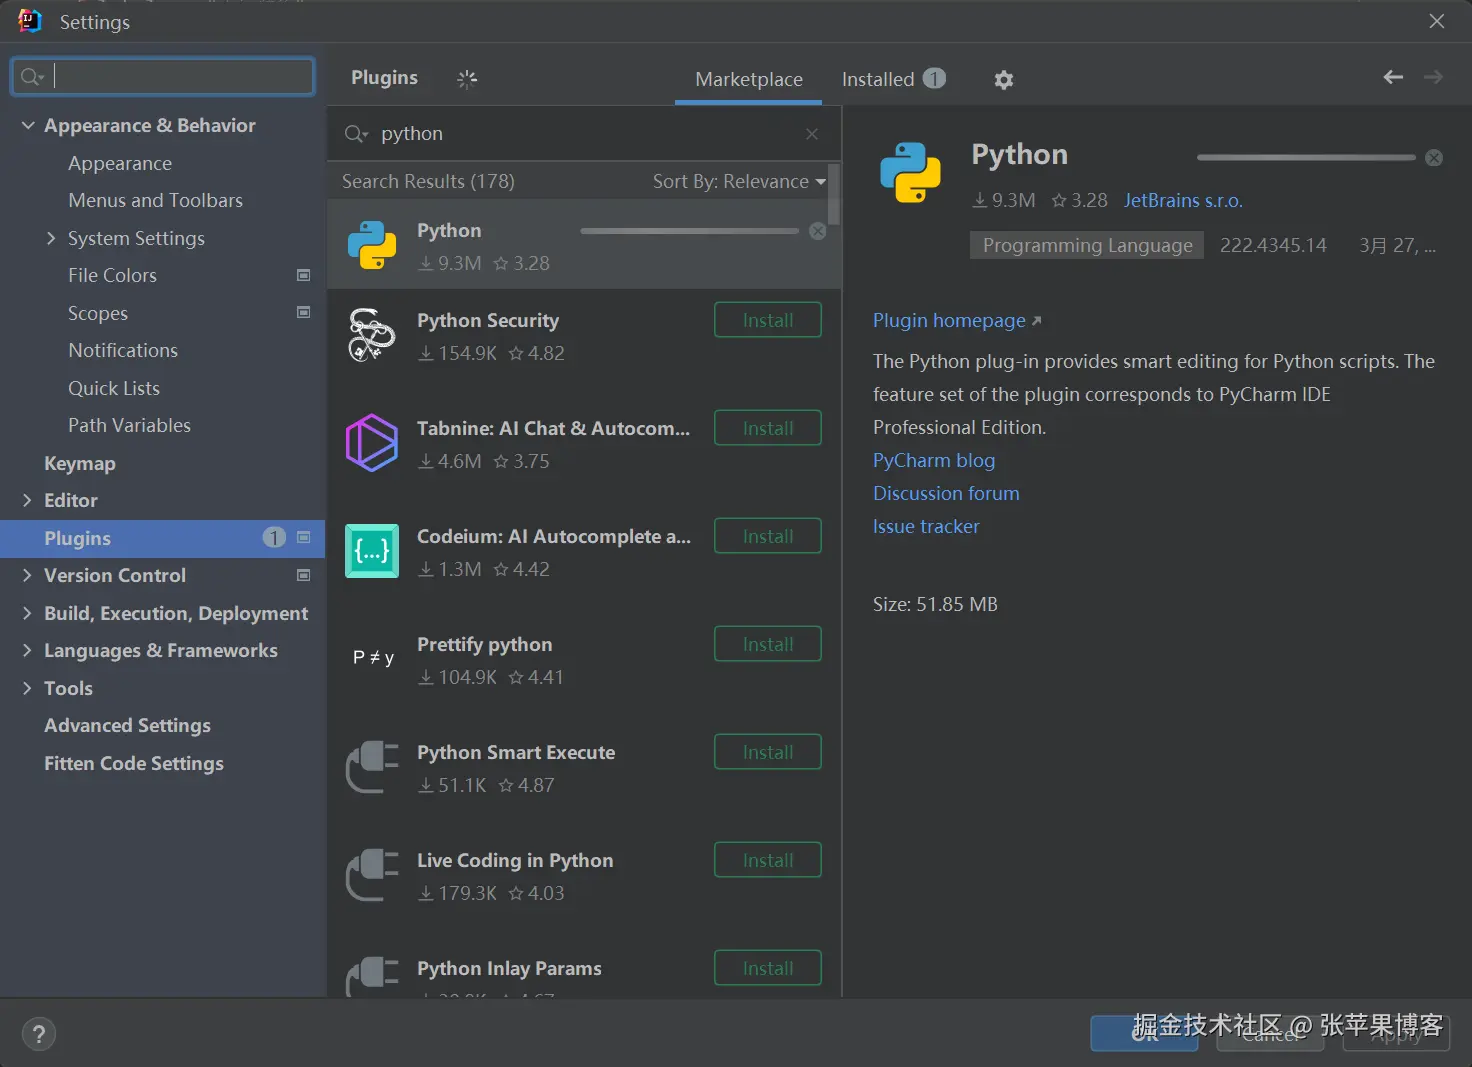Open the help question mark button
Screen dimensions: 1472x1067
(x=39, y=1034)
